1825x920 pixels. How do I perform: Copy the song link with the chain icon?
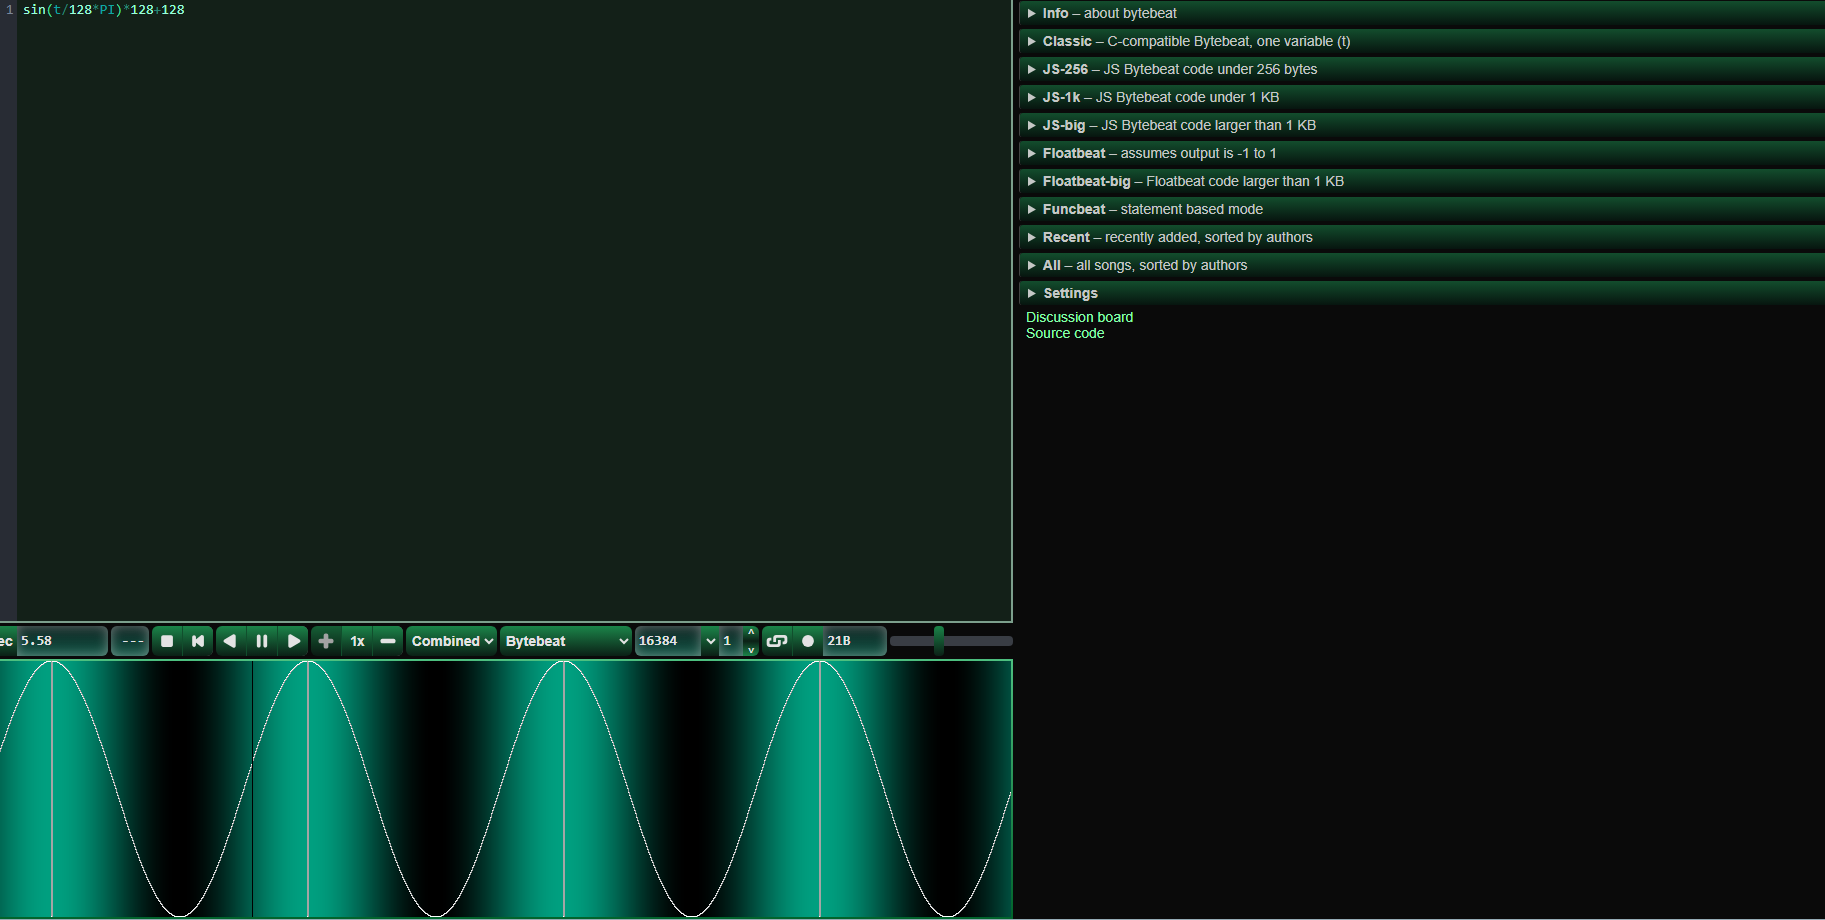777,641
